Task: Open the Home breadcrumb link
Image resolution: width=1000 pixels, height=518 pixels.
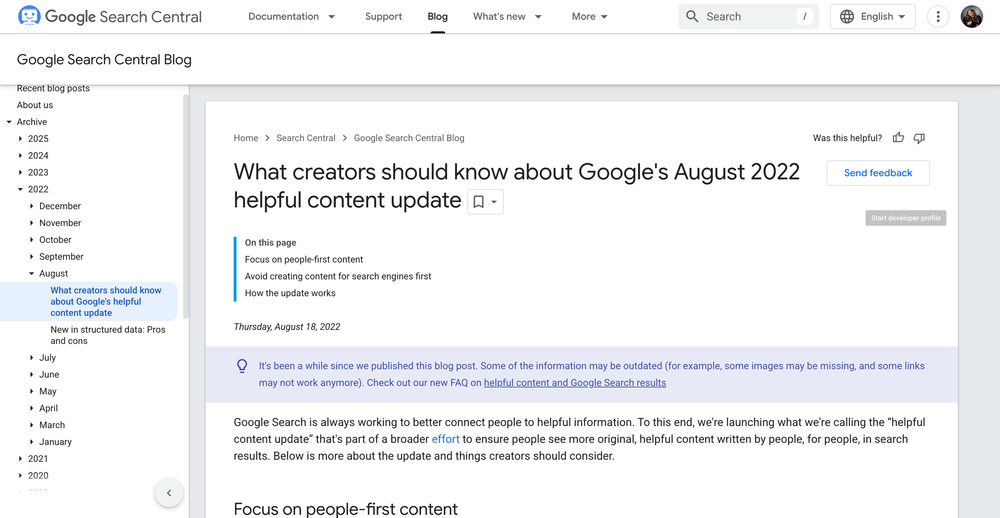Action: point(246,138)
